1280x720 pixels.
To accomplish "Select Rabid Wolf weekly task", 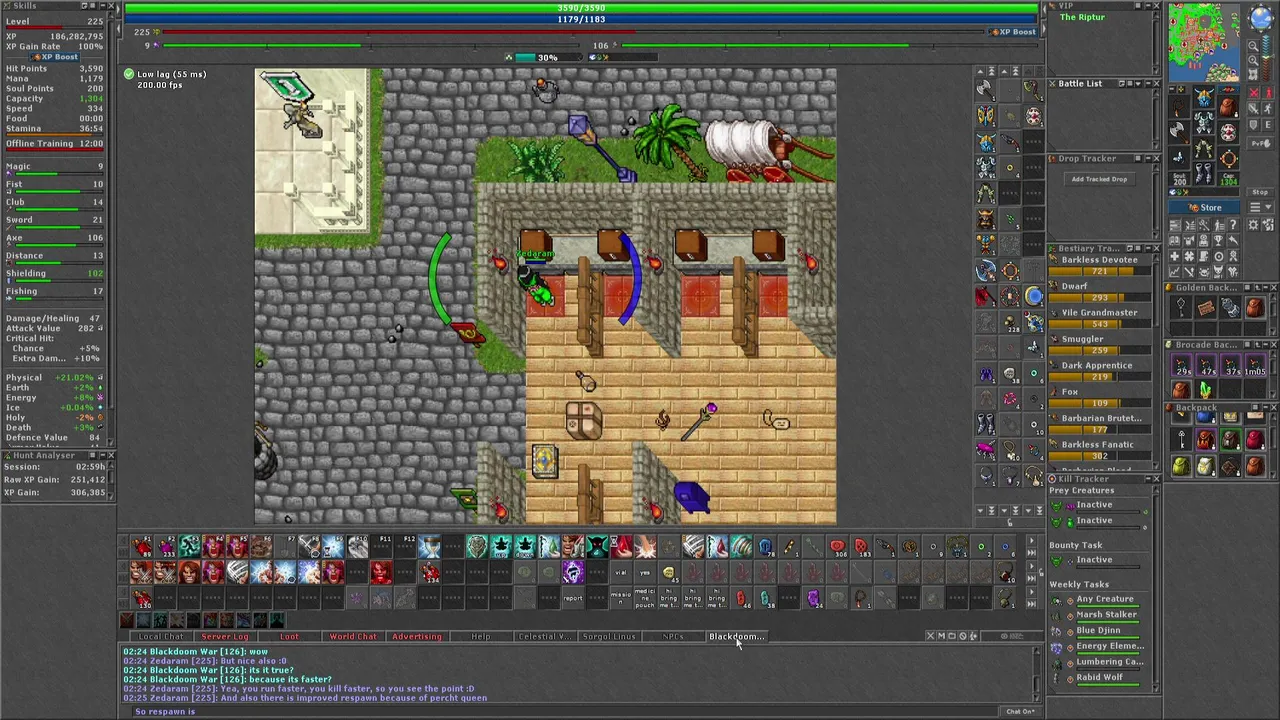I will coord(1099,678).
